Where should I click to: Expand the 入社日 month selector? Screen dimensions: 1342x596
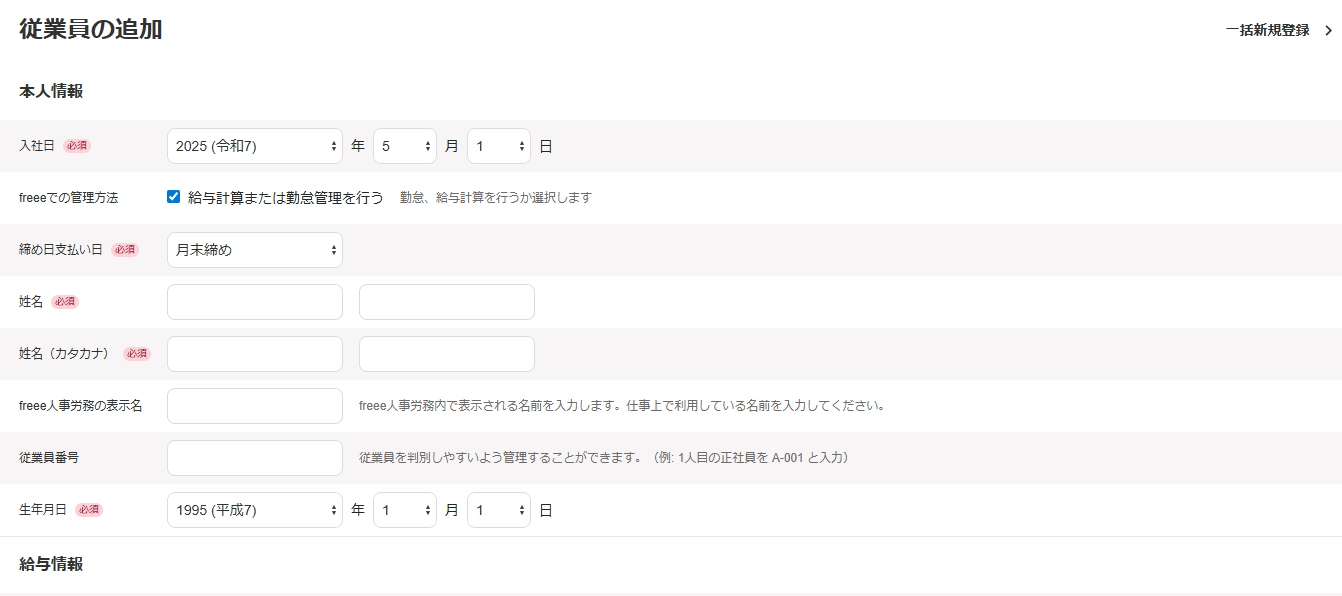pos(404,146)
